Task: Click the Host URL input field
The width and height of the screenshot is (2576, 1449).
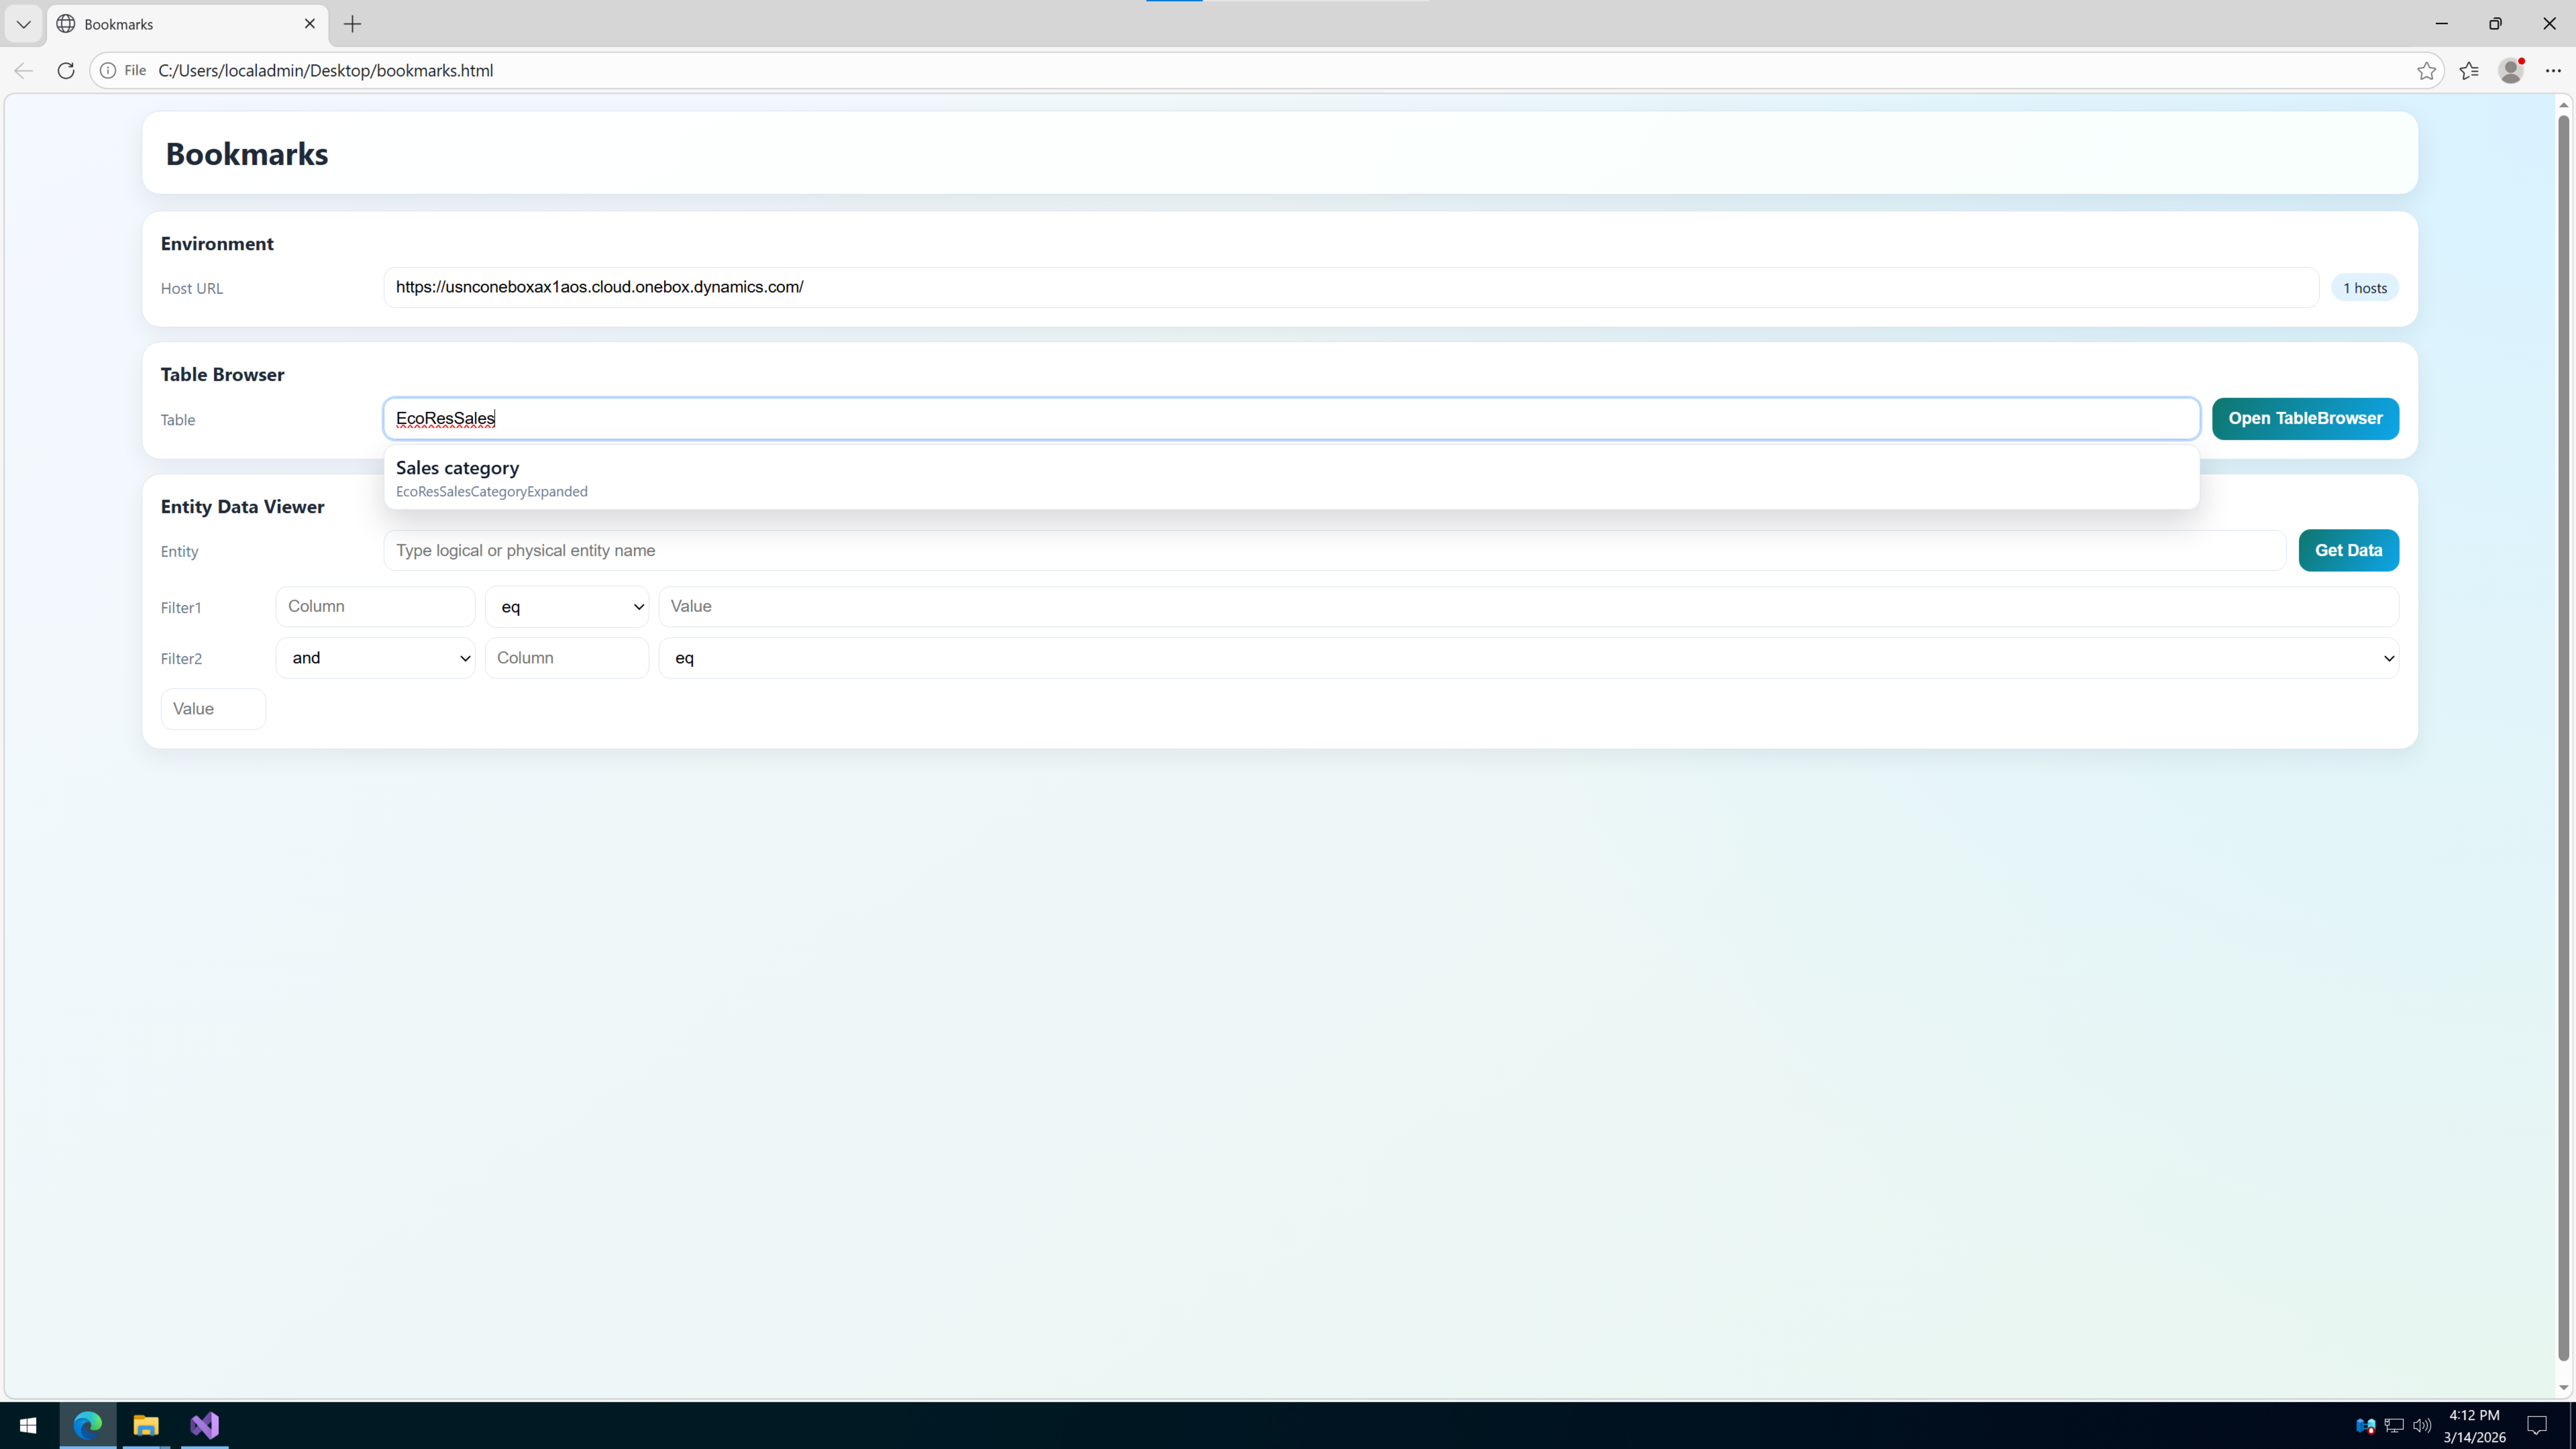Action: [1350, 287]
